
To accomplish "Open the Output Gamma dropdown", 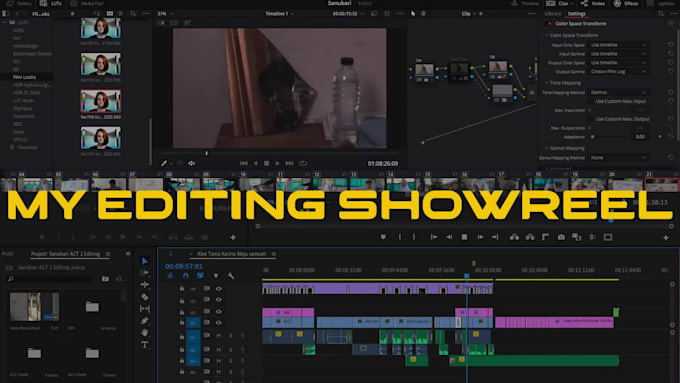I will 619,72.
